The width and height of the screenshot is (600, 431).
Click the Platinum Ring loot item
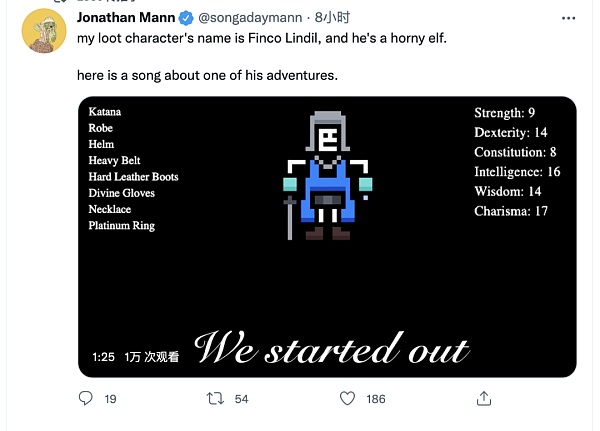(x=121, y=226)
